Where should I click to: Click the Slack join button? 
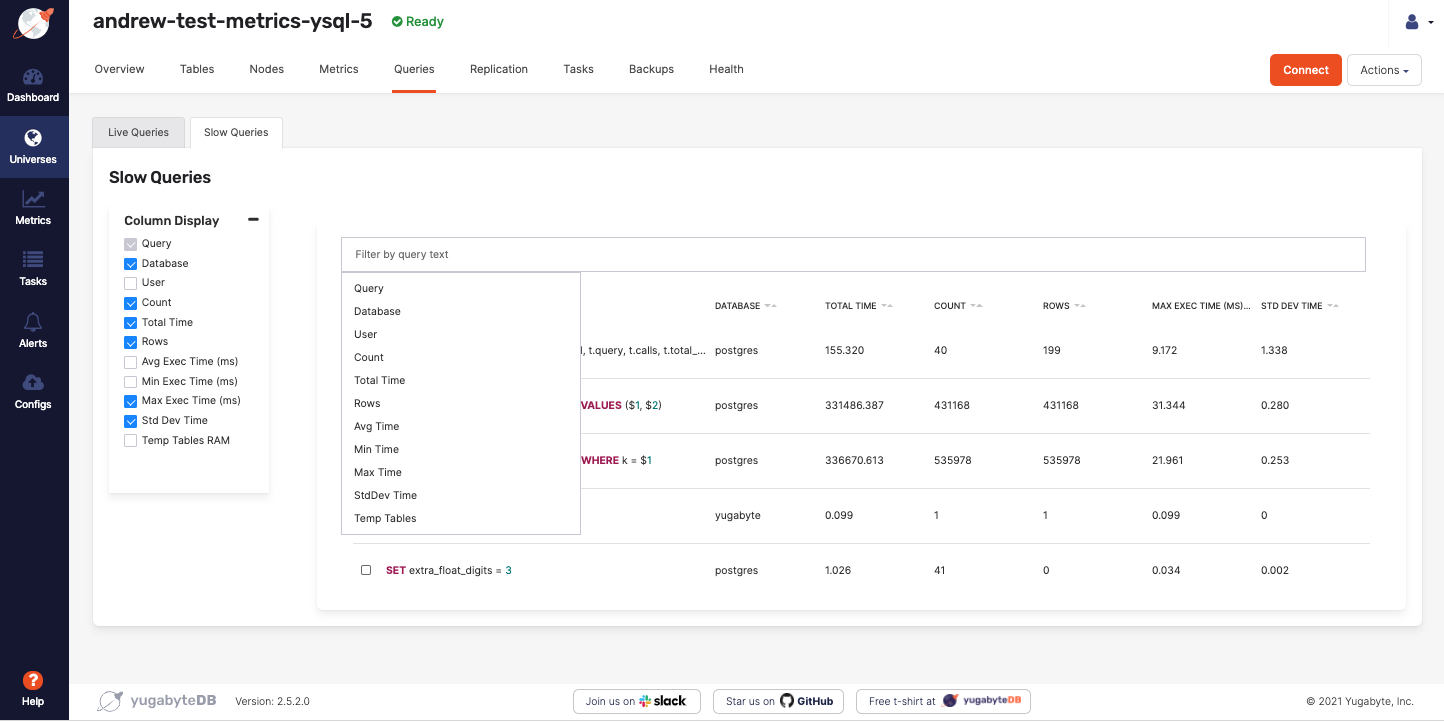(x=636, y=701)
